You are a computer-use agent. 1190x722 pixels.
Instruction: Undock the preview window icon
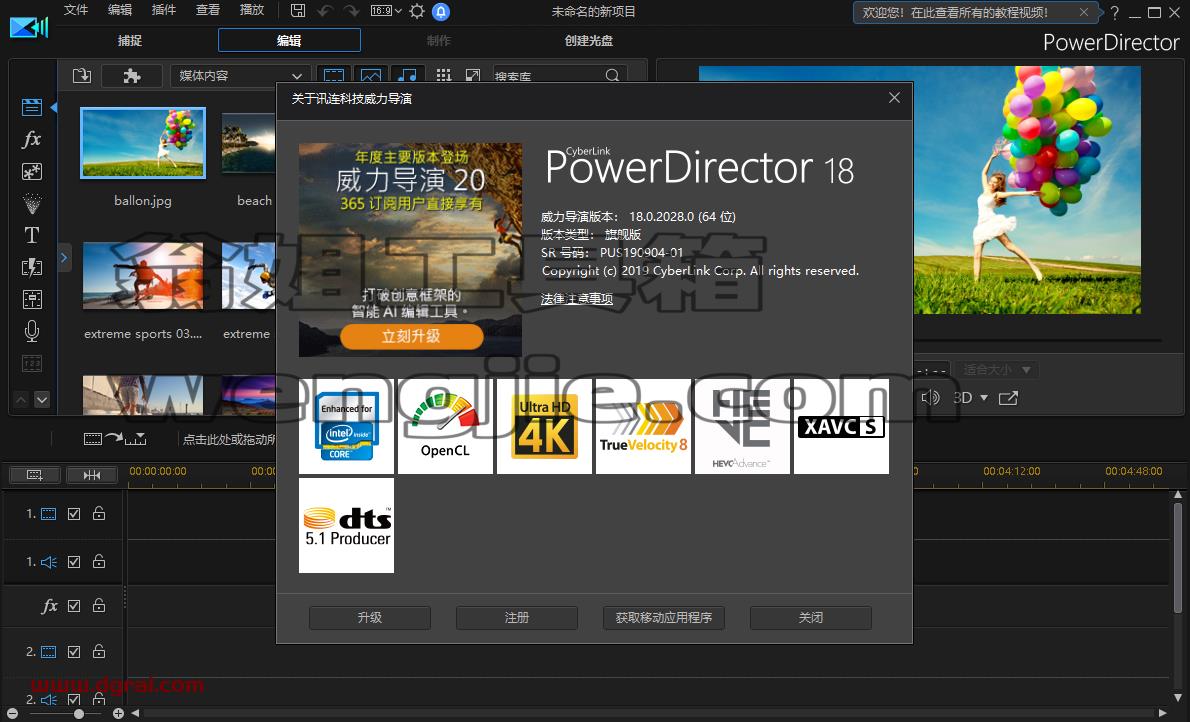1008,398
